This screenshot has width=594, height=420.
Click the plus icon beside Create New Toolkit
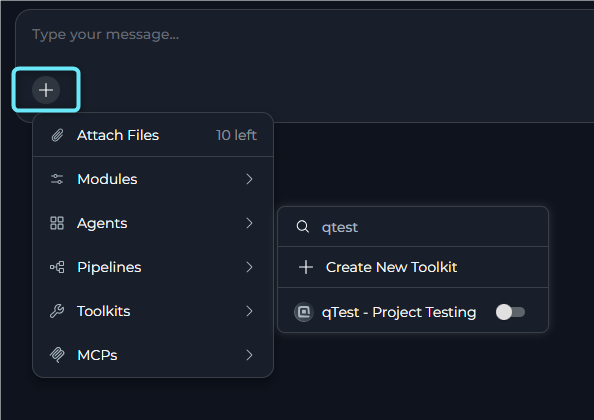(306, 267)
